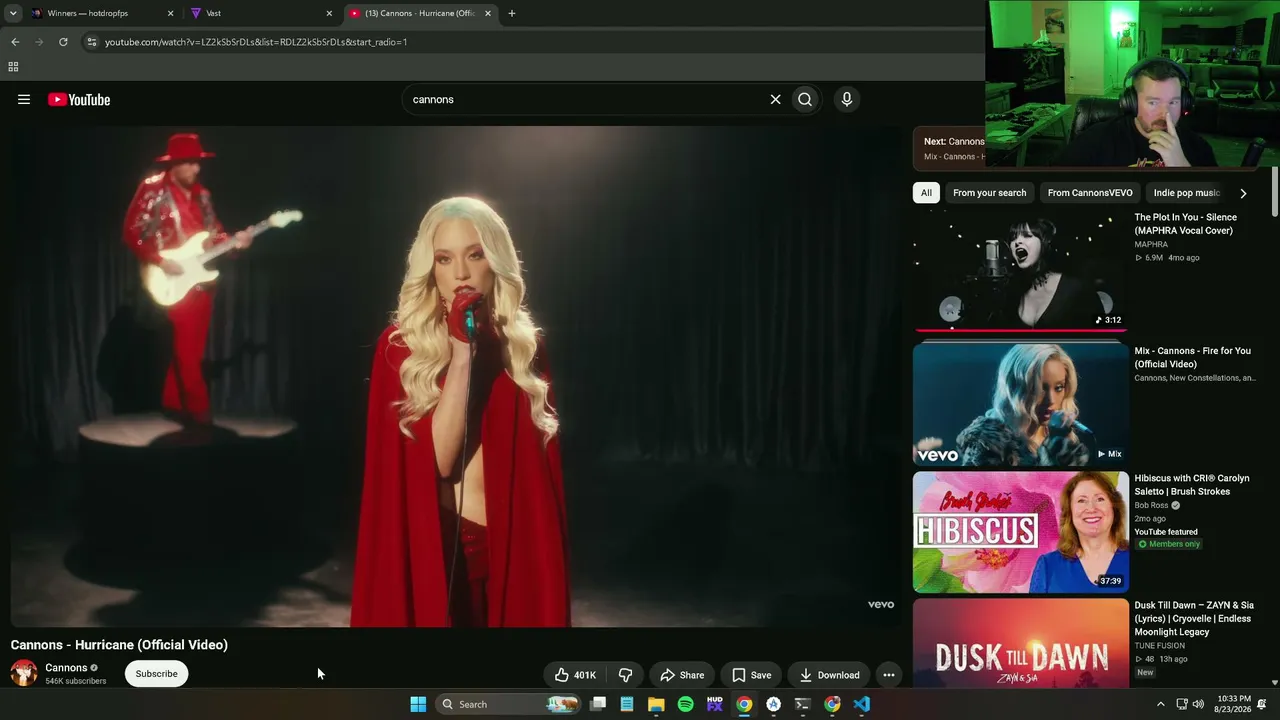The height and width of the screenshot is (720, 1280).
Task: Visit the Bob Ross channel link
Action: tap(1151, 506)
